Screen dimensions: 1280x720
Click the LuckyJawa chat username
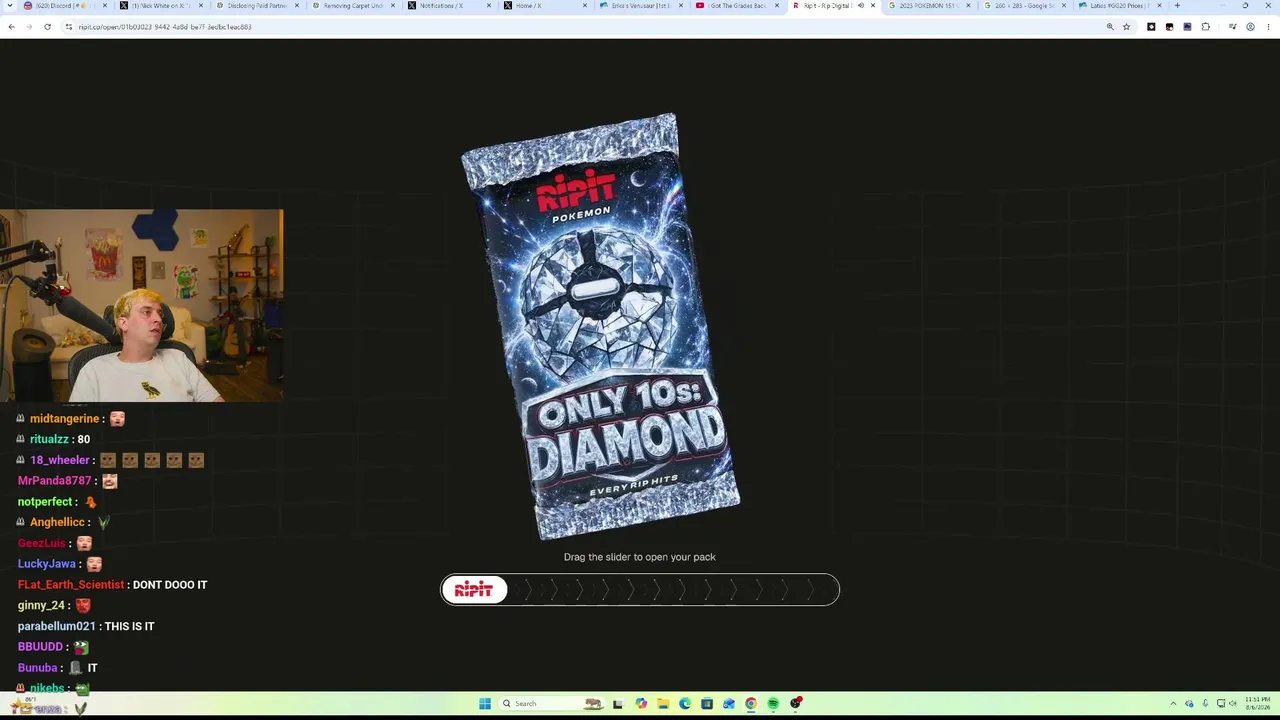click(x=47, y=564)
